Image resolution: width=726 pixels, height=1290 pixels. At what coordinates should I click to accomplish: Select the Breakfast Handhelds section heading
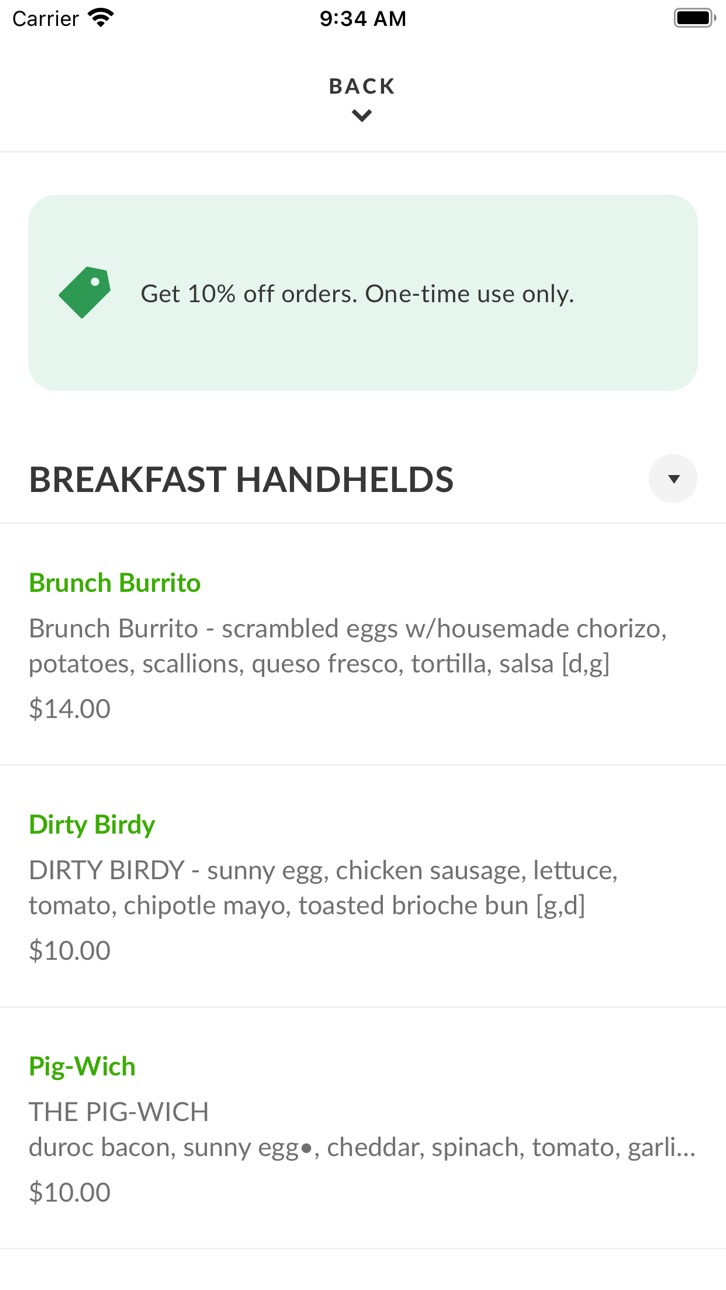tap(241, 480)
